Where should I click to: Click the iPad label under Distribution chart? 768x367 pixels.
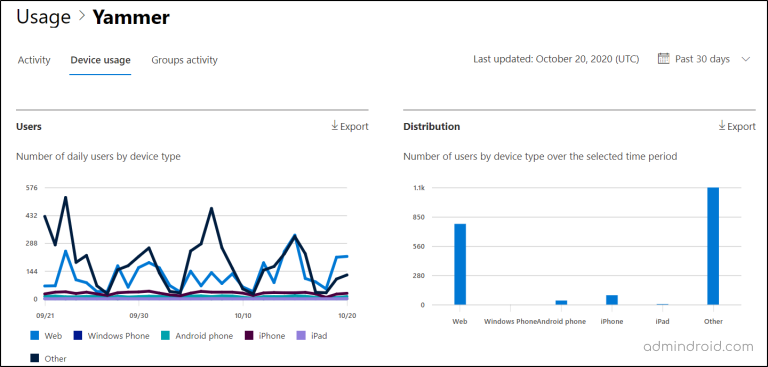click(662, 321)
